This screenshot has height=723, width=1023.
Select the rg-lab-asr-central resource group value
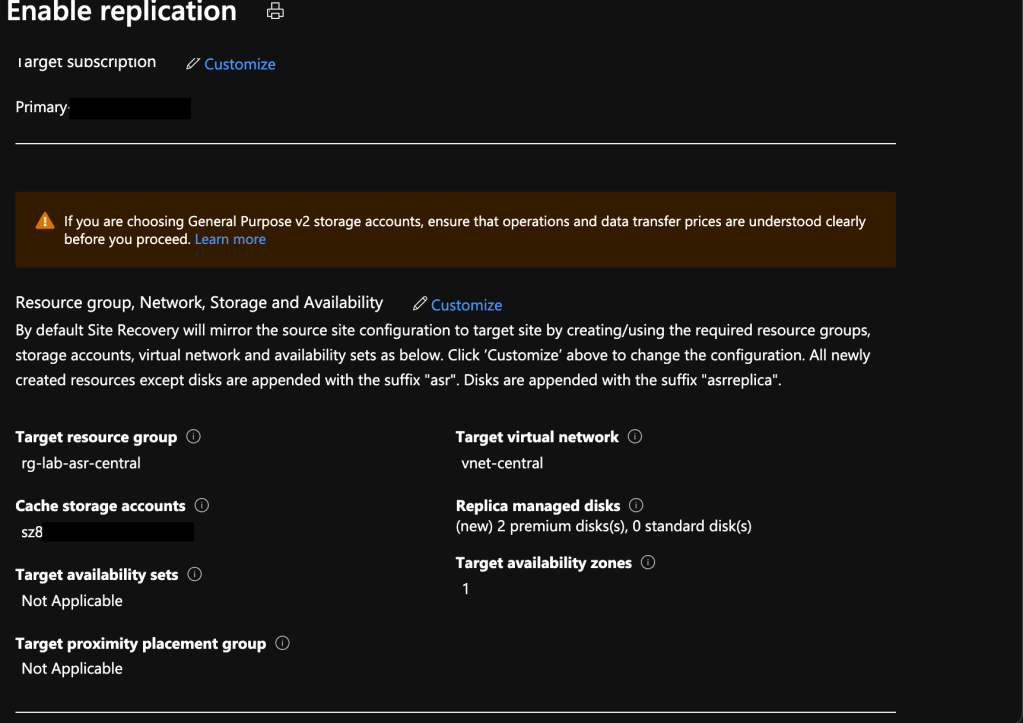pyautogui.click(x=81, y=463)
